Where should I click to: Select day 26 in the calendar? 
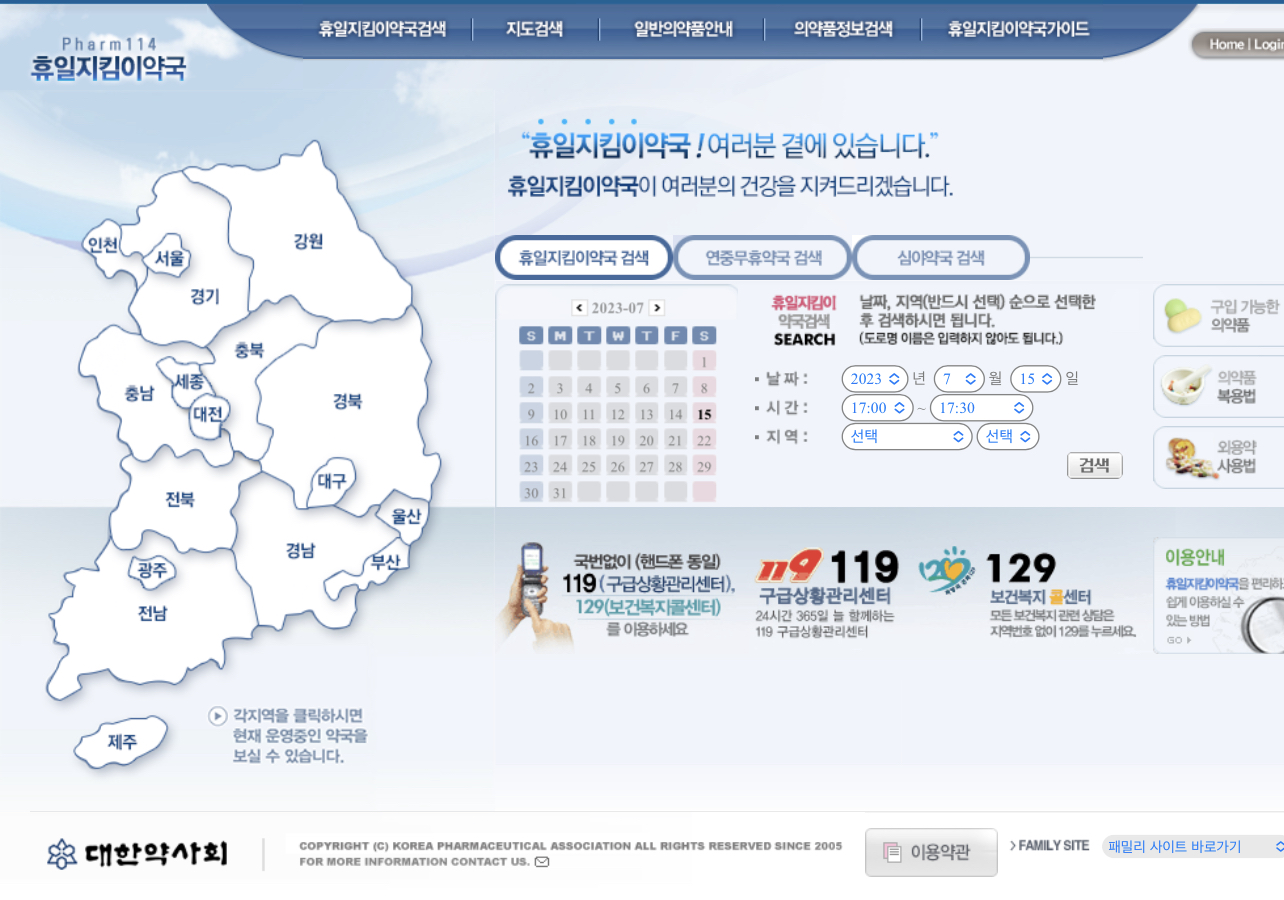pos(617,466)
